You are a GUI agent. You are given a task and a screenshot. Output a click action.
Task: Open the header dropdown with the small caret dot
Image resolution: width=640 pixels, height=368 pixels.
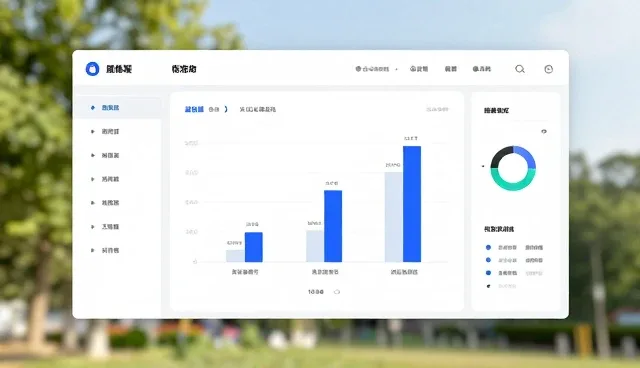[375, 69]
